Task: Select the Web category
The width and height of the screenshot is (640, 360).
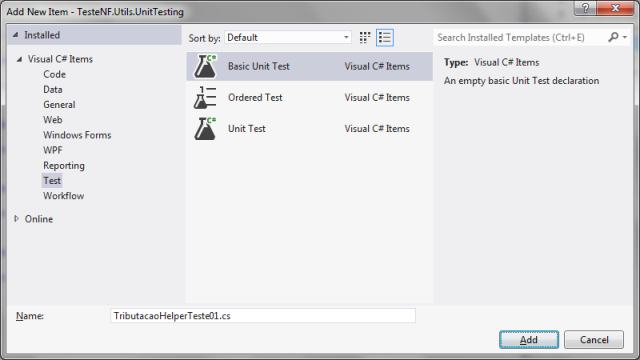Action: [x=53, y=120]
